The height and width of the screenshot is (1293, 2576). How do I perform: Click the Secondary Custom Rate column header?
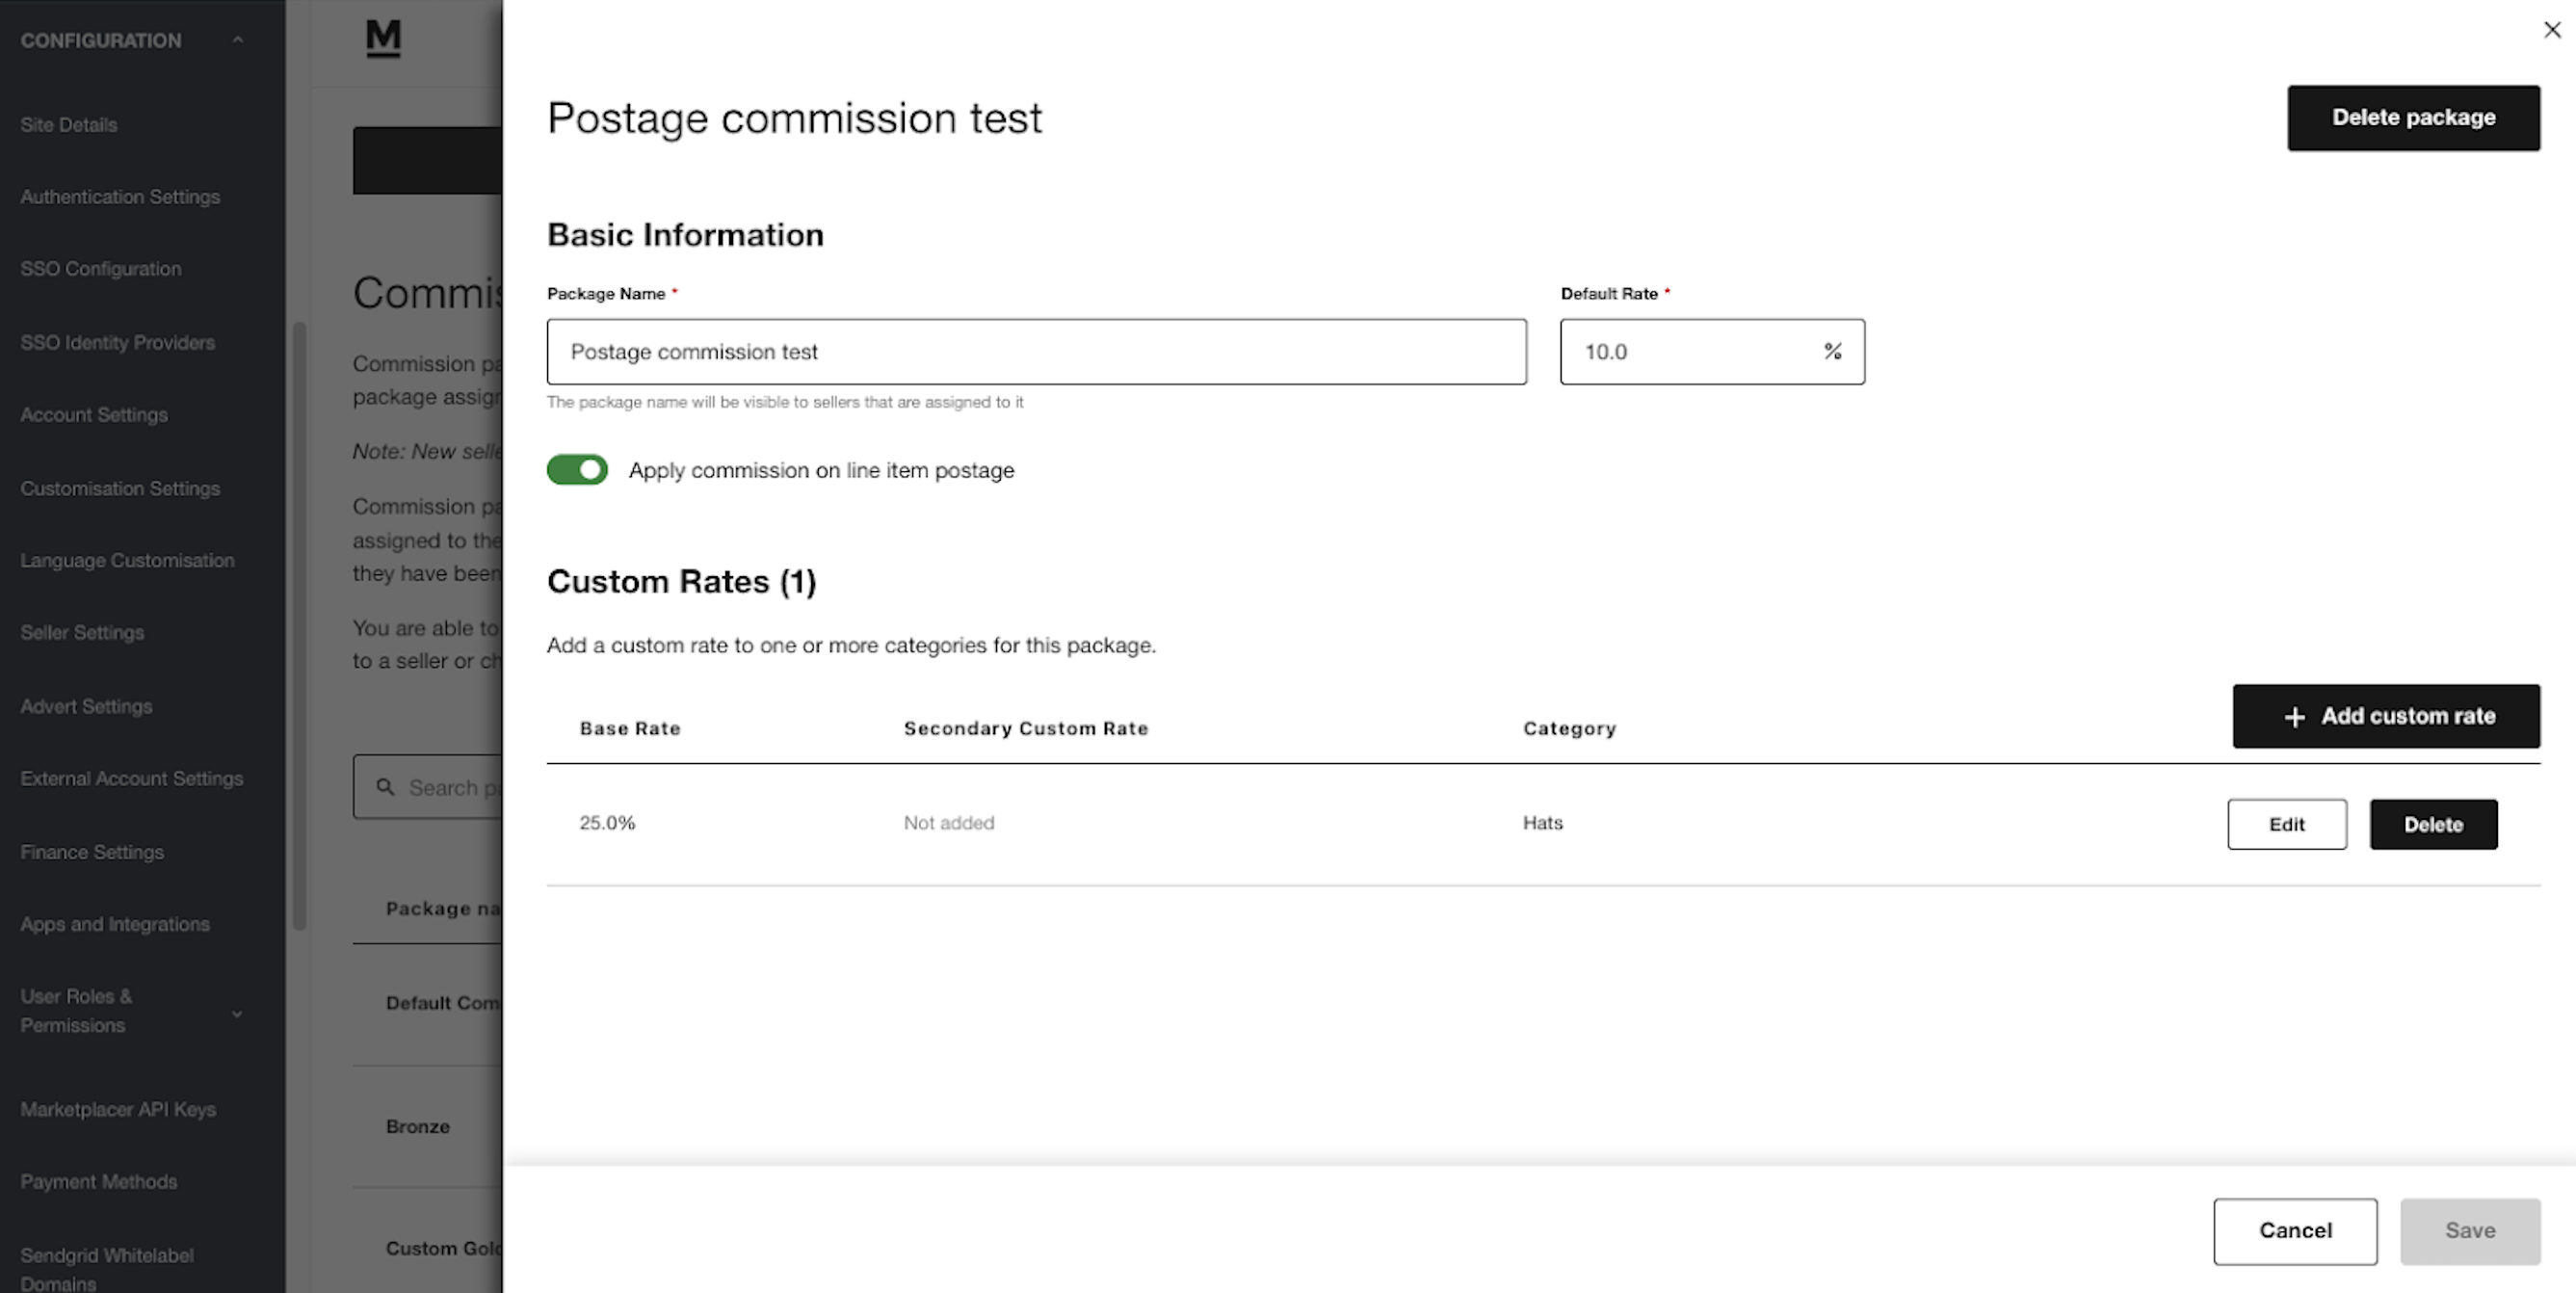(1026, 729)
